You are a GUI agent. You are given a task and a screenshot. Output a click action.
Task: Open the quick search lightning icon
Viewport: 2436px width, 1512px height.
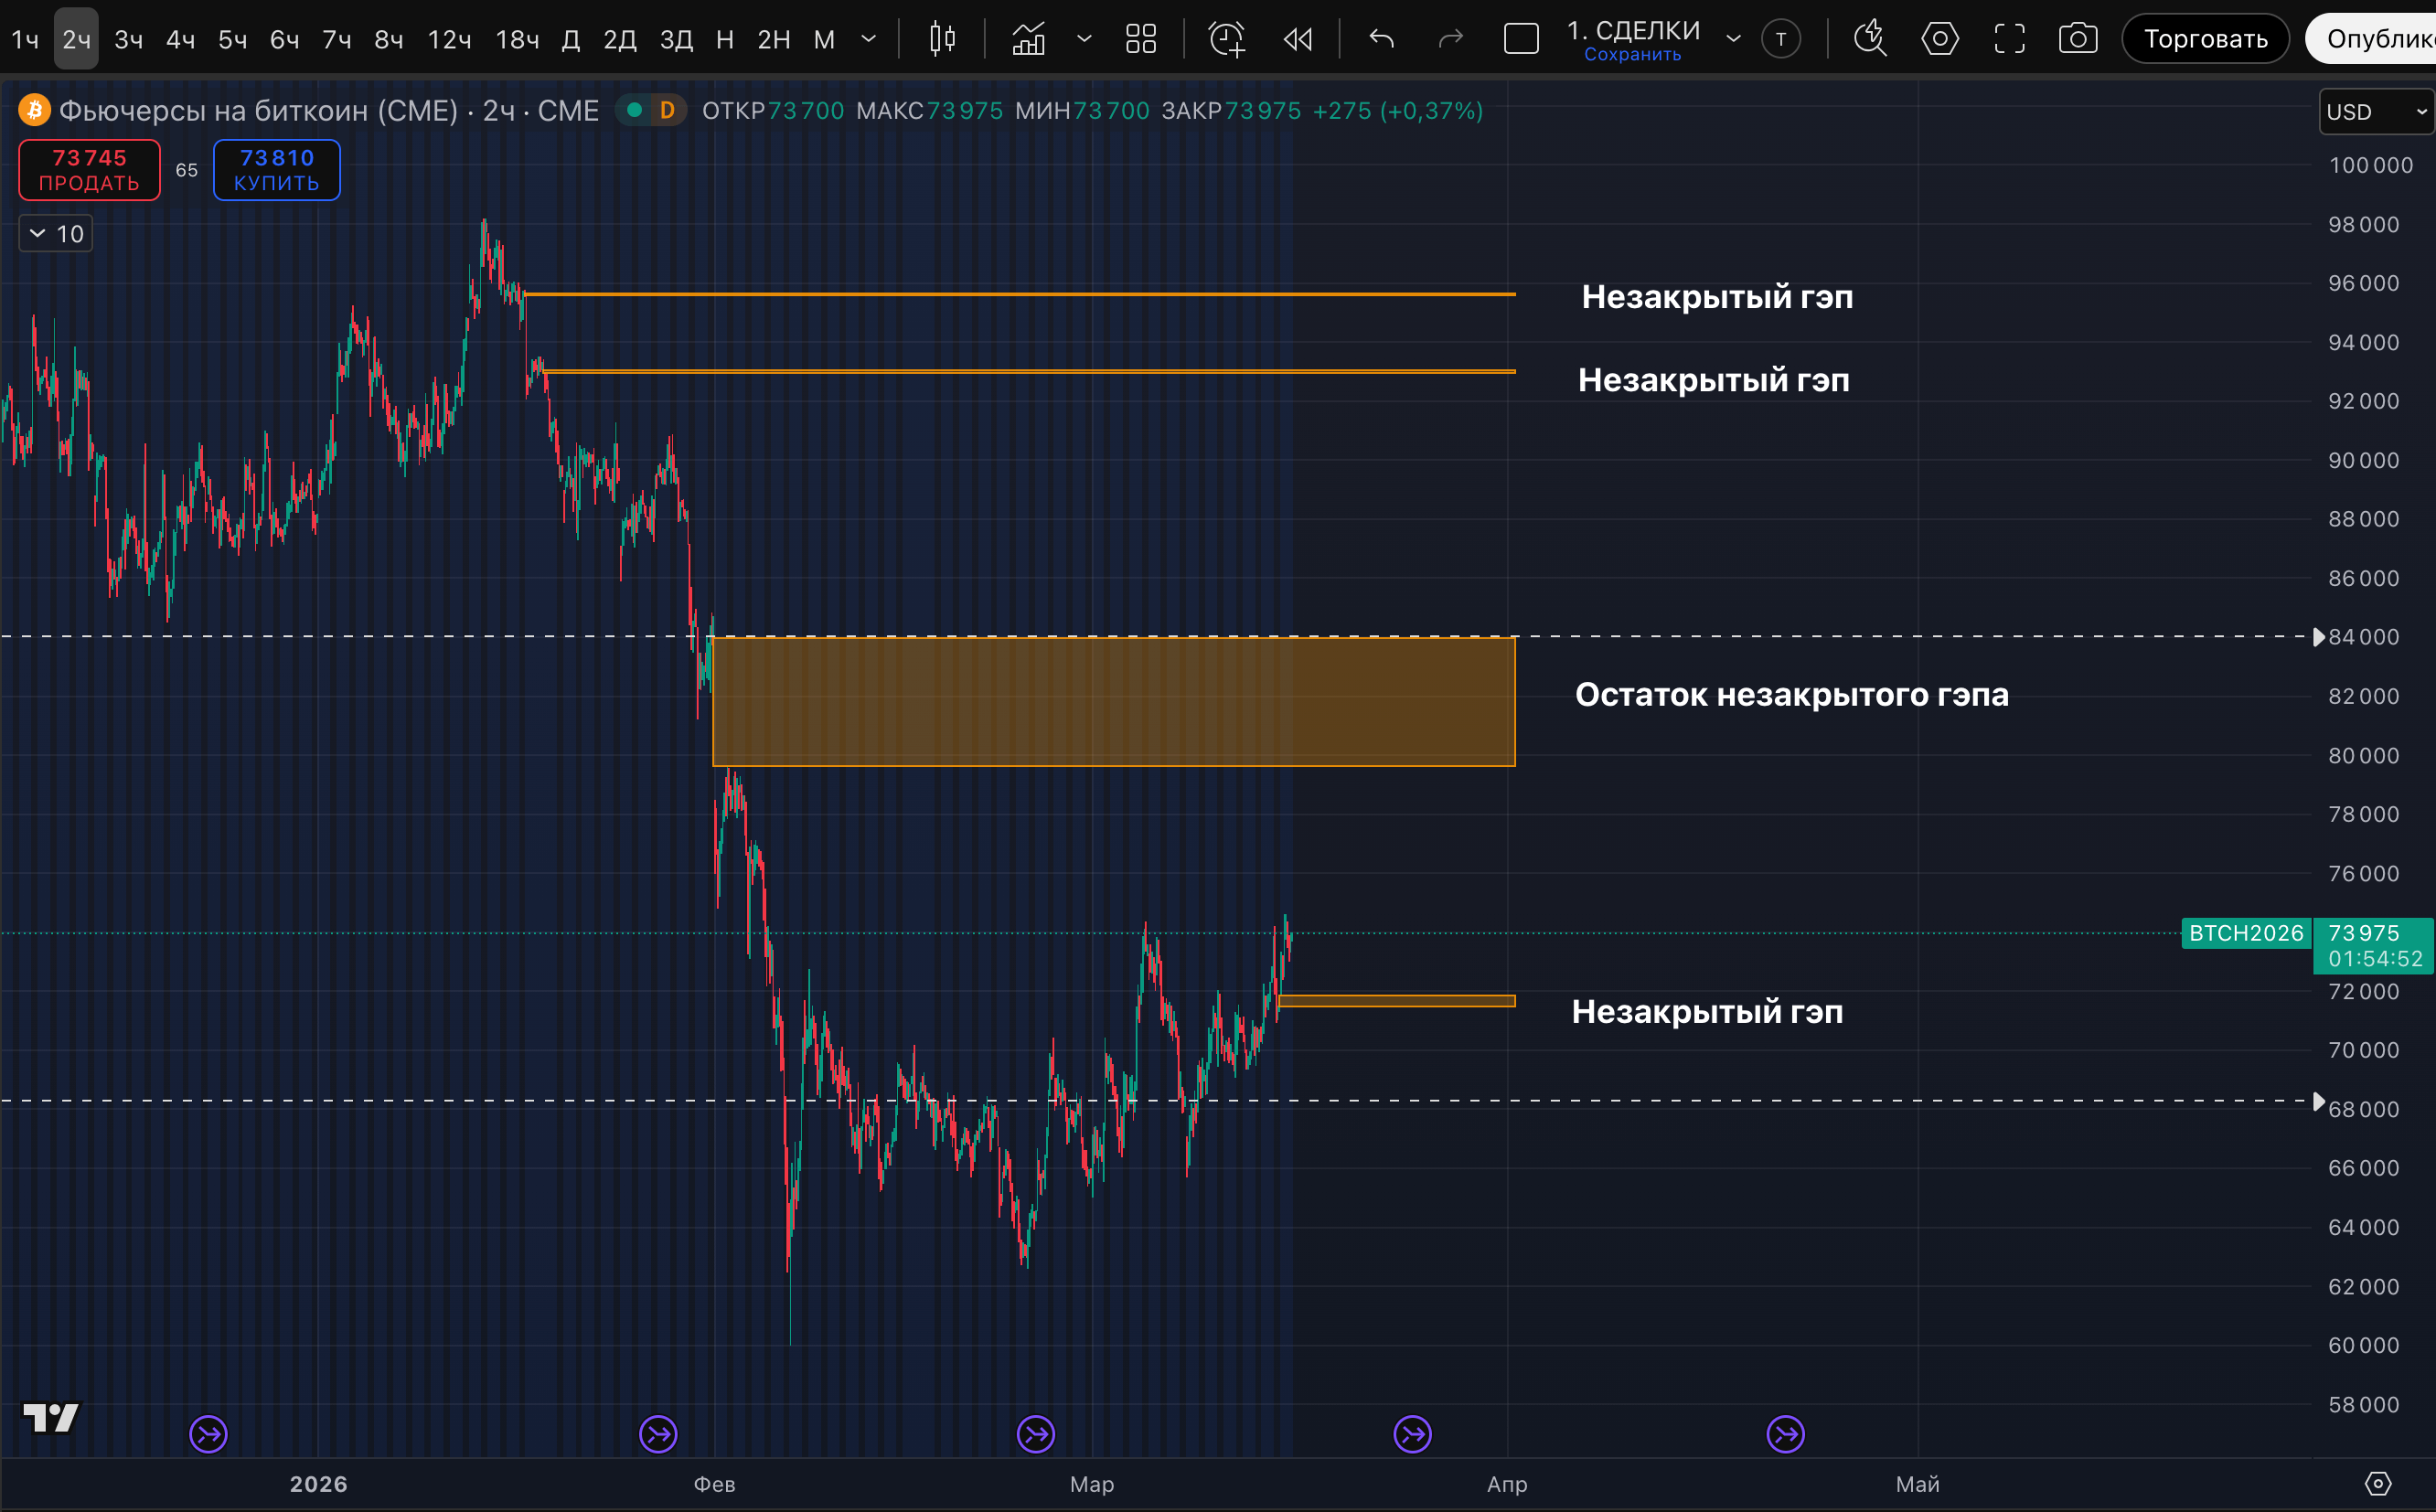pos(1869,39)
